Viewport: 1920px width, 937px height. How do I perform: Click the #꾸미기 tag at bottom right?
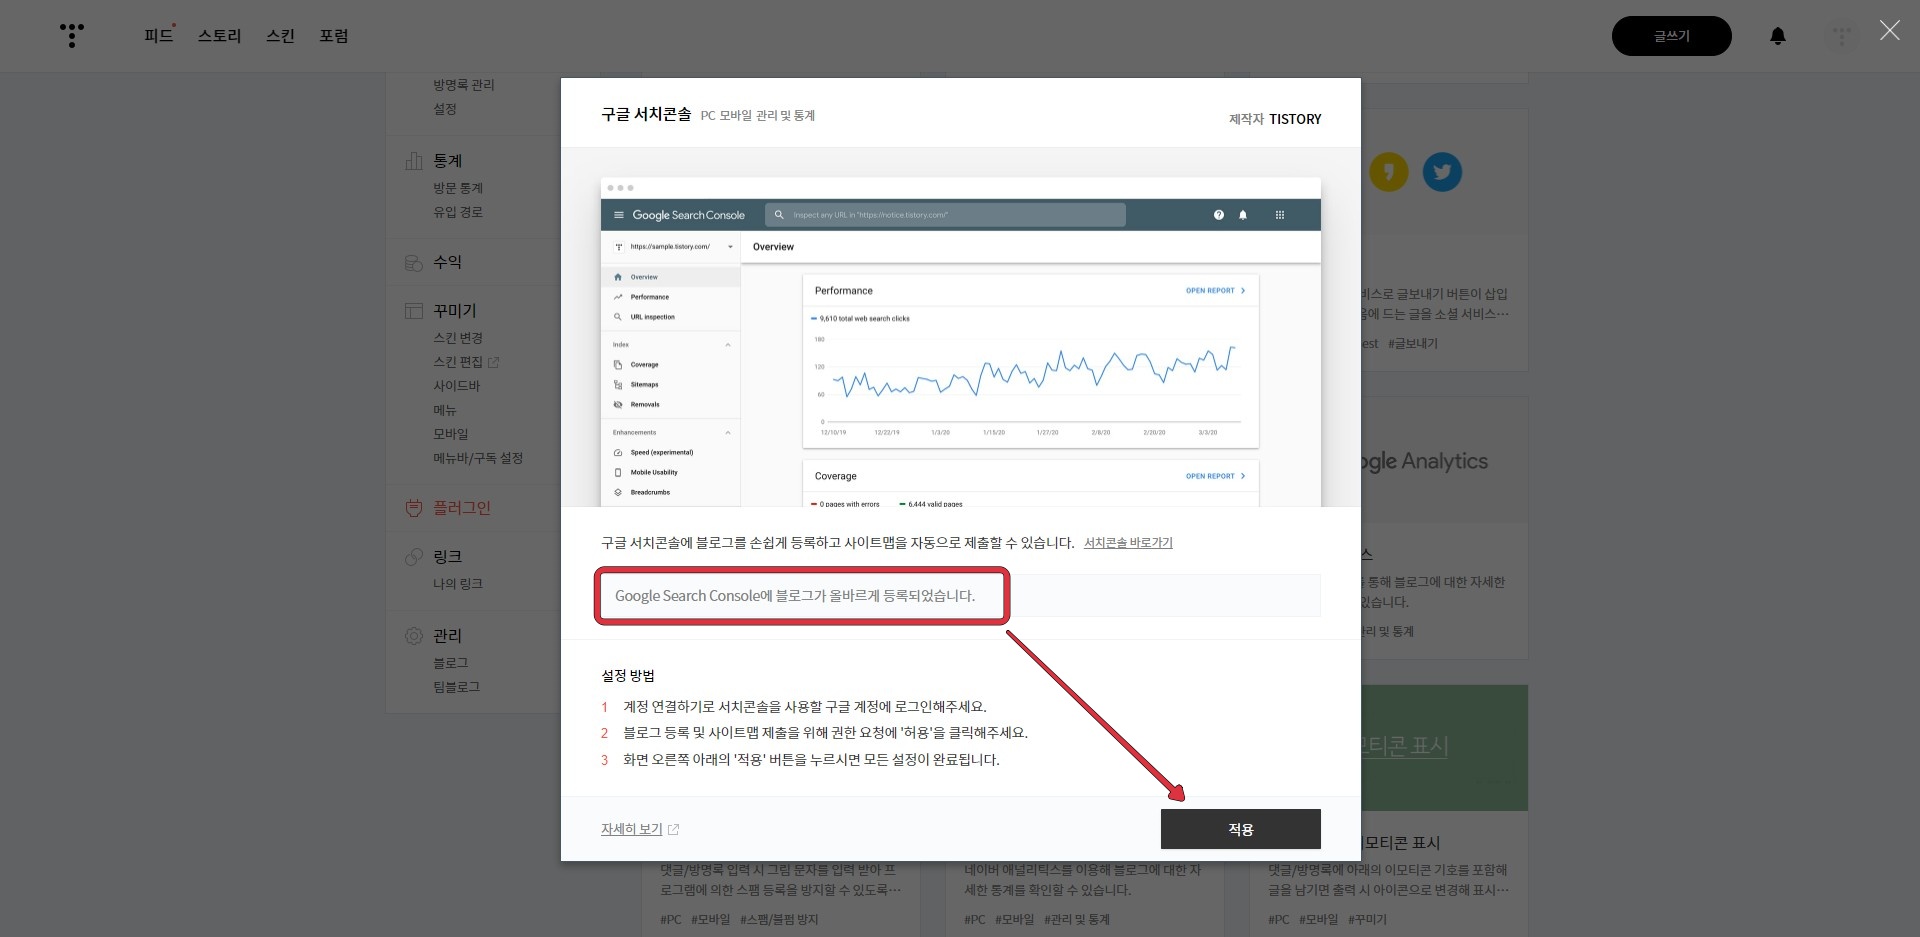tap(1367, 920)
